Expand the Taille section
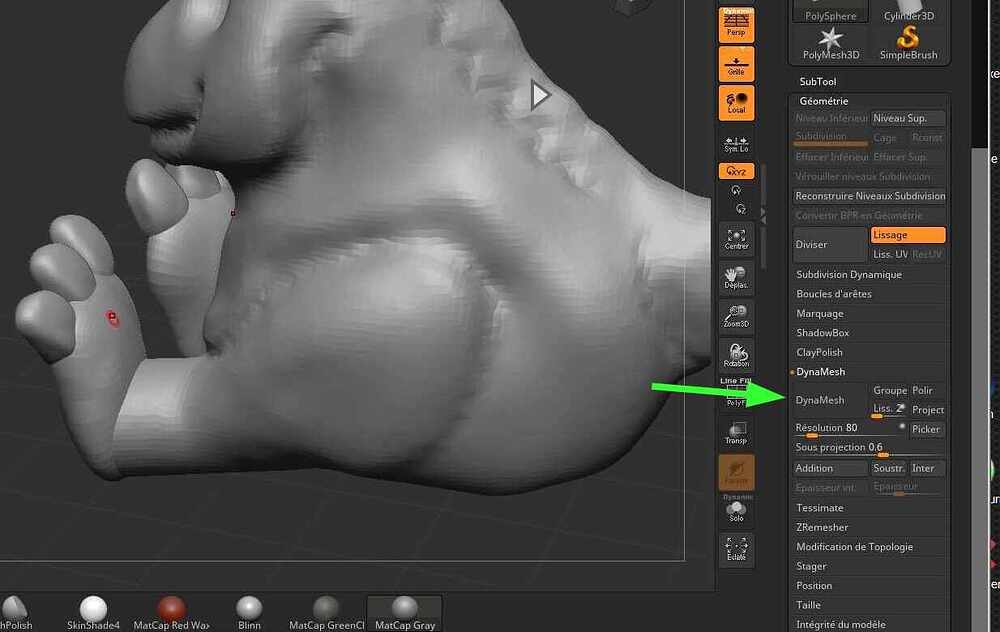 [808, 605]
